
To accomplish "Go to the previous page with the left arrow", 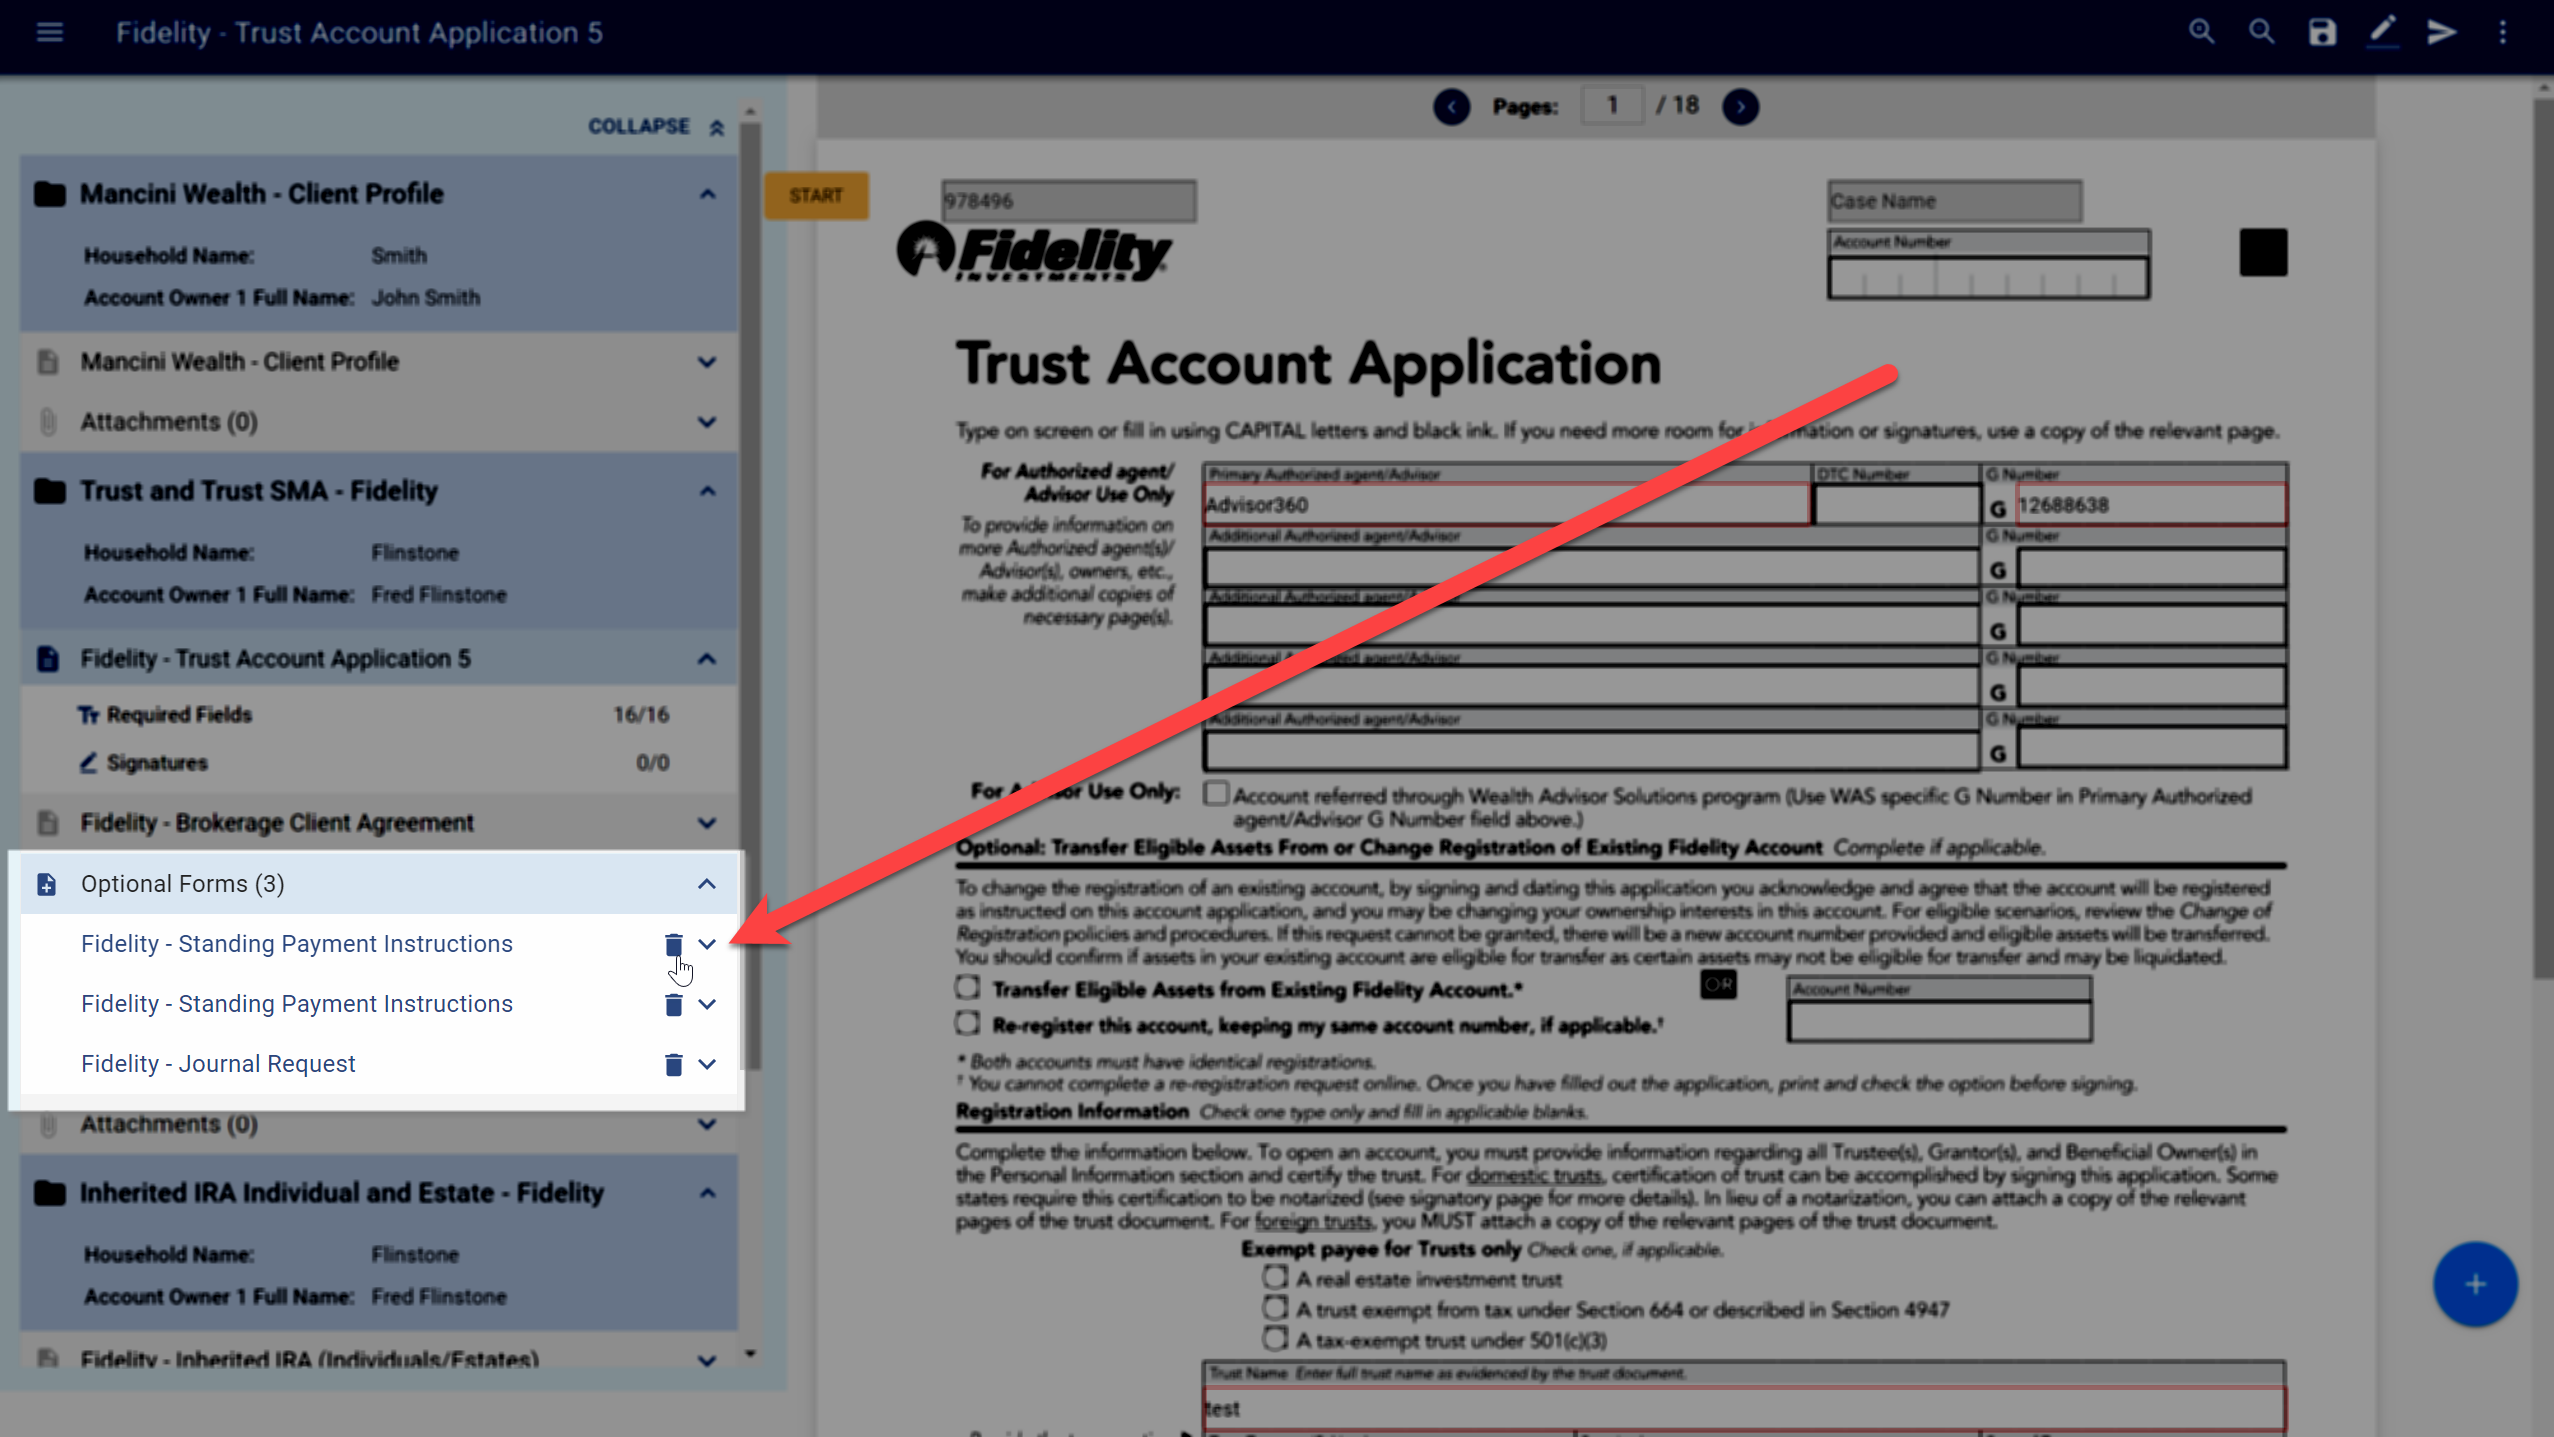I will click(x=1451, y=106).
